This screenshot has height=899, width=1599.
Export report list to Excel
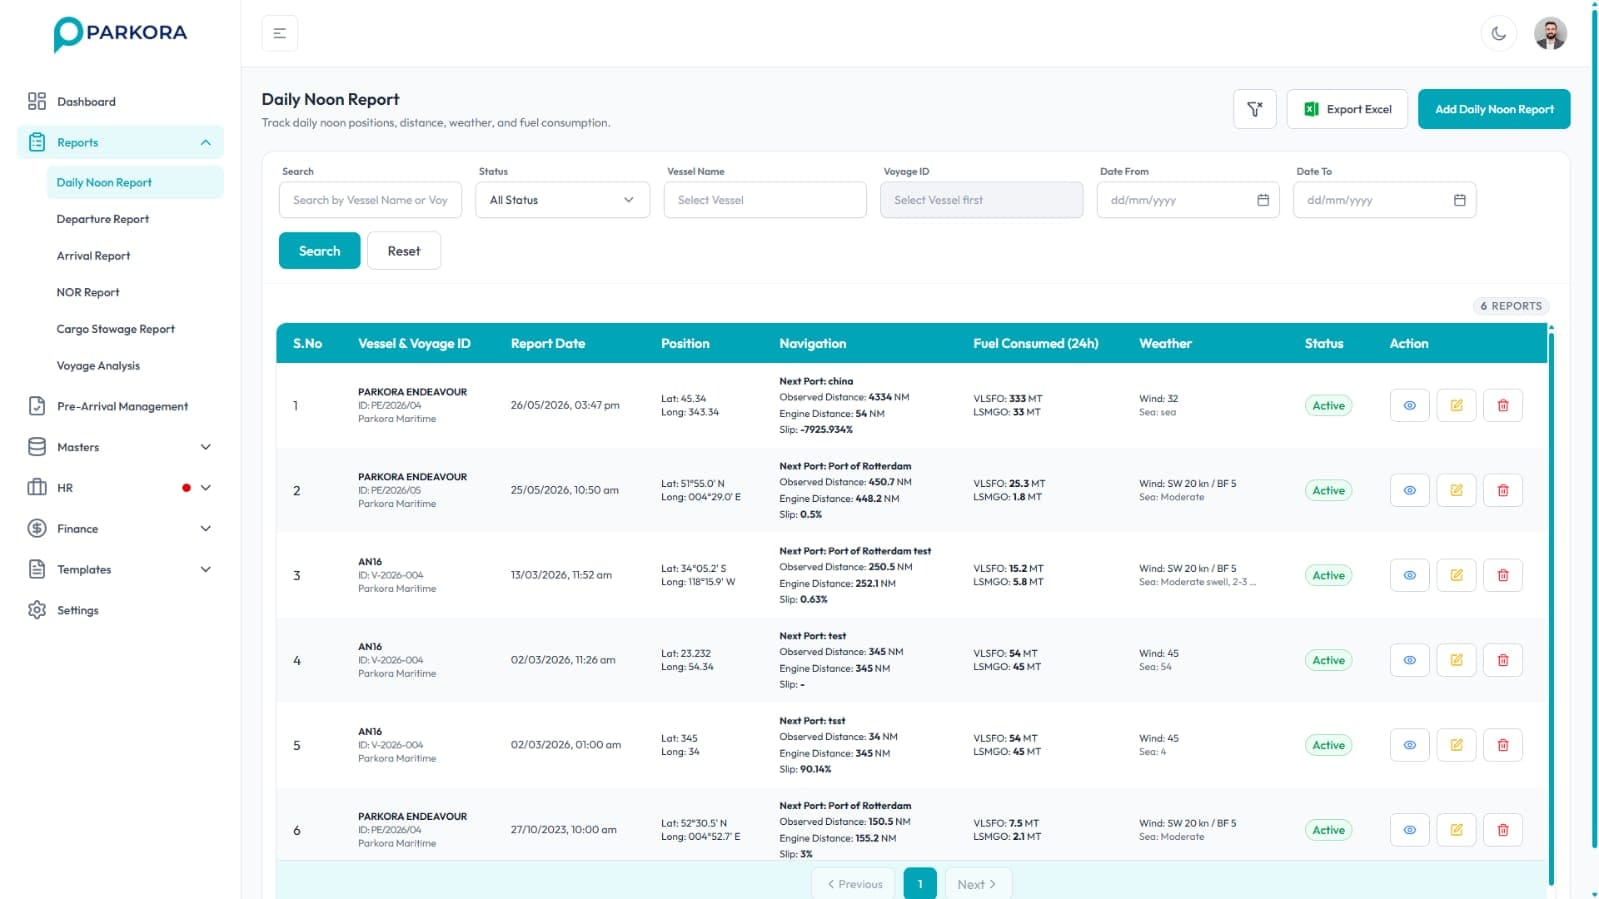click(x=1347, y=109)
